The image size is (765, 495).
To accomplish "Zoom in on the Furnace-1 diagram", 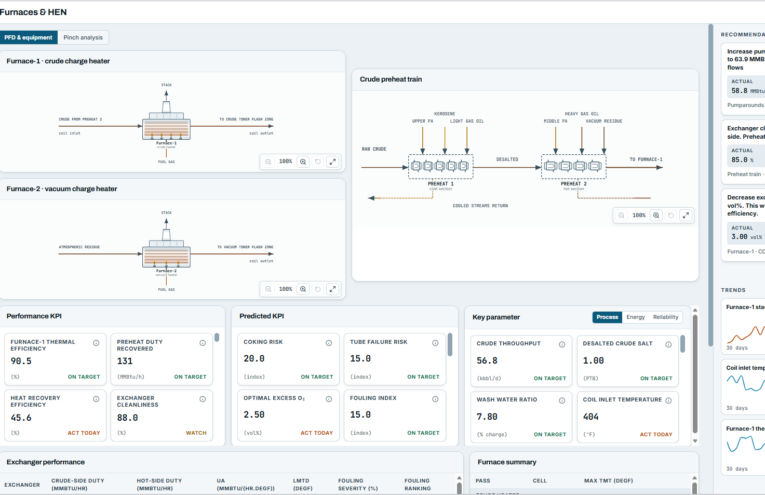I will [x=303, y=161].
